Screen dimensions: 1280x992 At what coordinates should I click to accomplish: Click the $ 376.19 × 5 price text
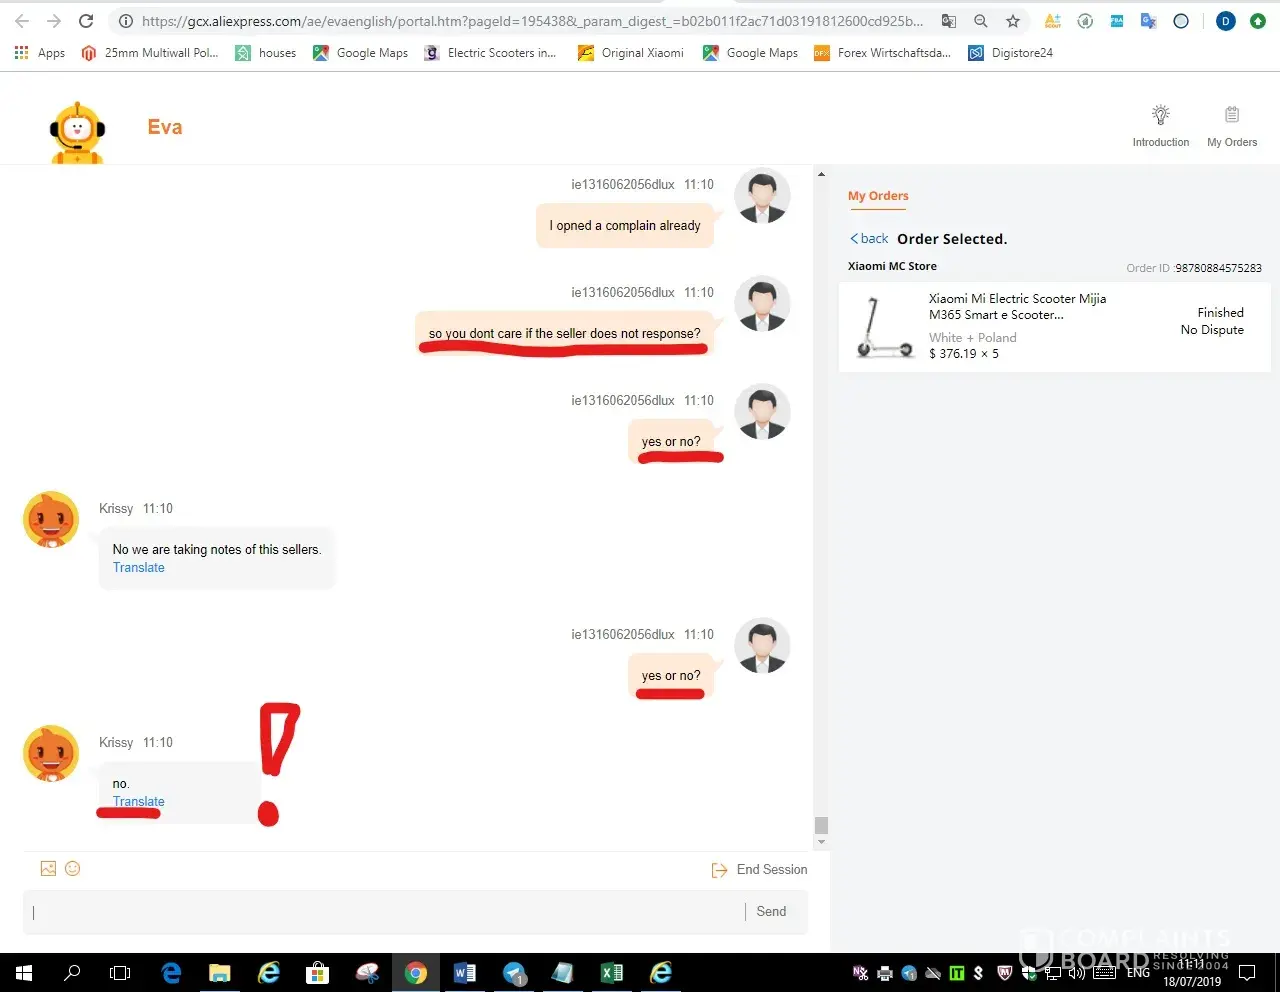tap(964, 354)
